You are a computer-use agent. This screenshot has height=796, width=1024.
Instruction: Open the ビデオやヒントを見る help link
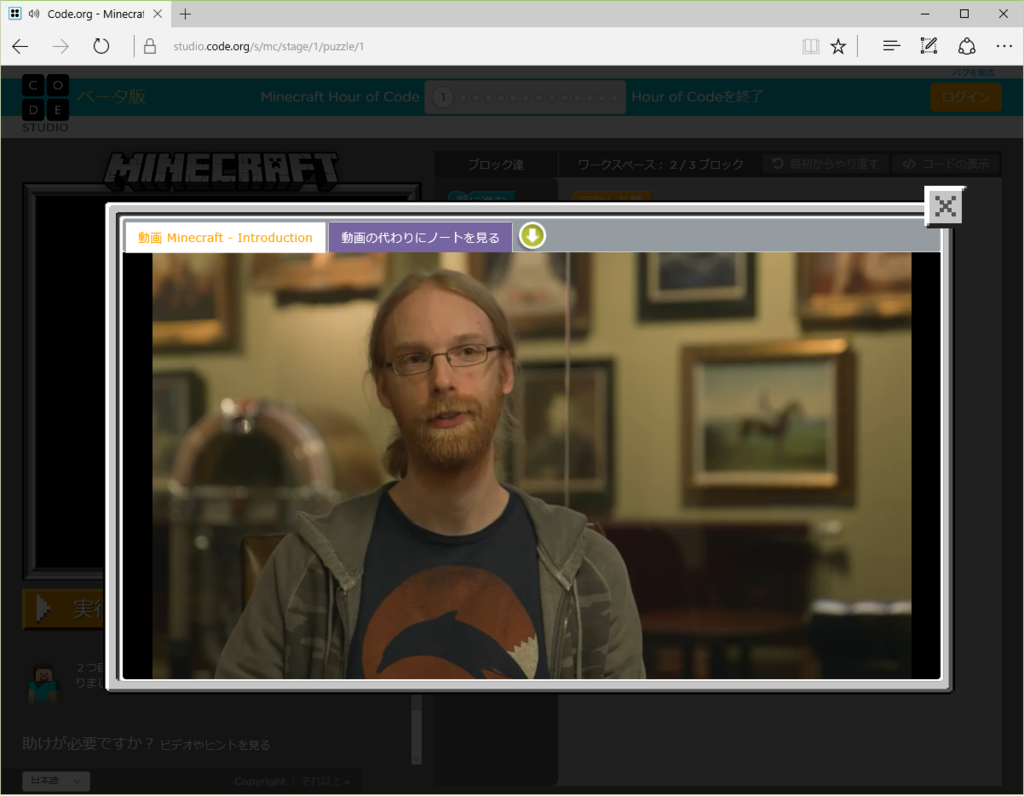click(x=215, y=745)
